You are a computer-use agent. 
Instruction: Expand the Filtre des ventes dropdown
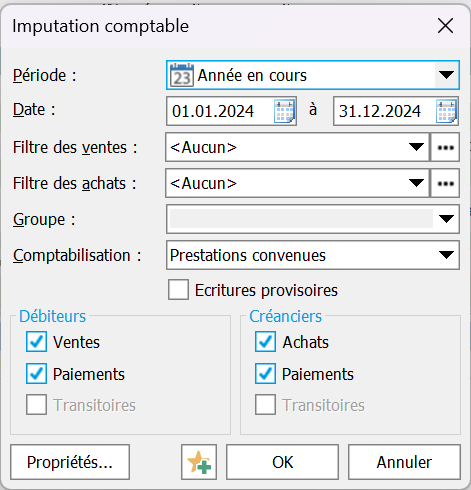coord(416,147)
